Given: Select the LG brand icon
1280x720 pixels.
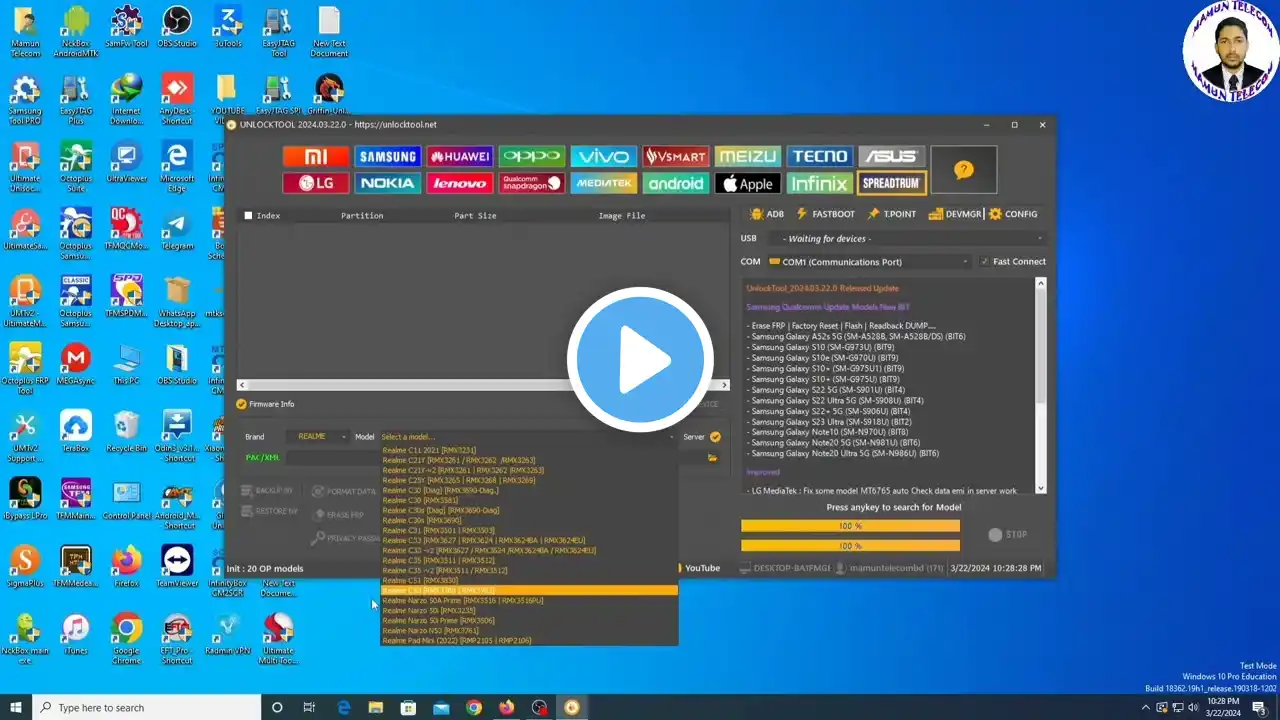Looking at the screenshot, I should tap(316, 183).
